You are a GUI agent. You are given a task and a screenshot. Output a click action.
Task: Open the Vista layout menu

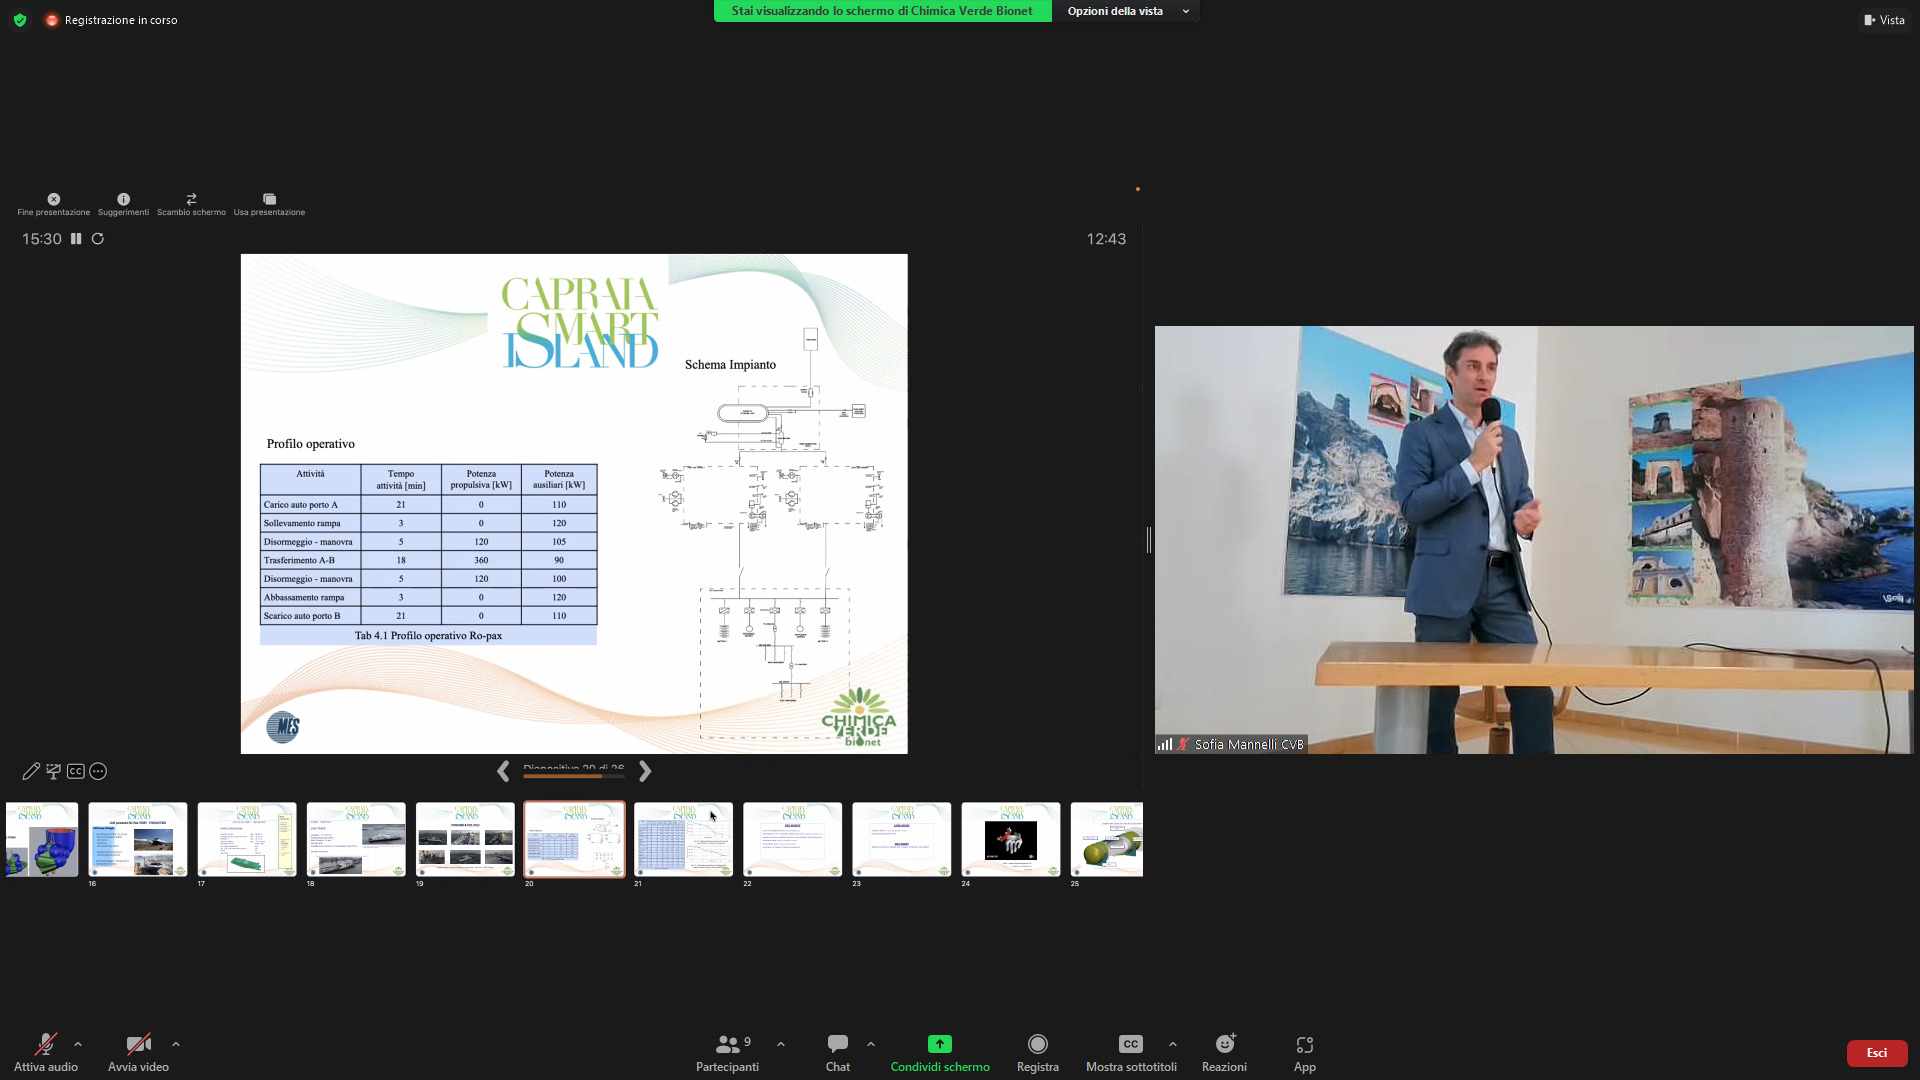coord(1884,20)
